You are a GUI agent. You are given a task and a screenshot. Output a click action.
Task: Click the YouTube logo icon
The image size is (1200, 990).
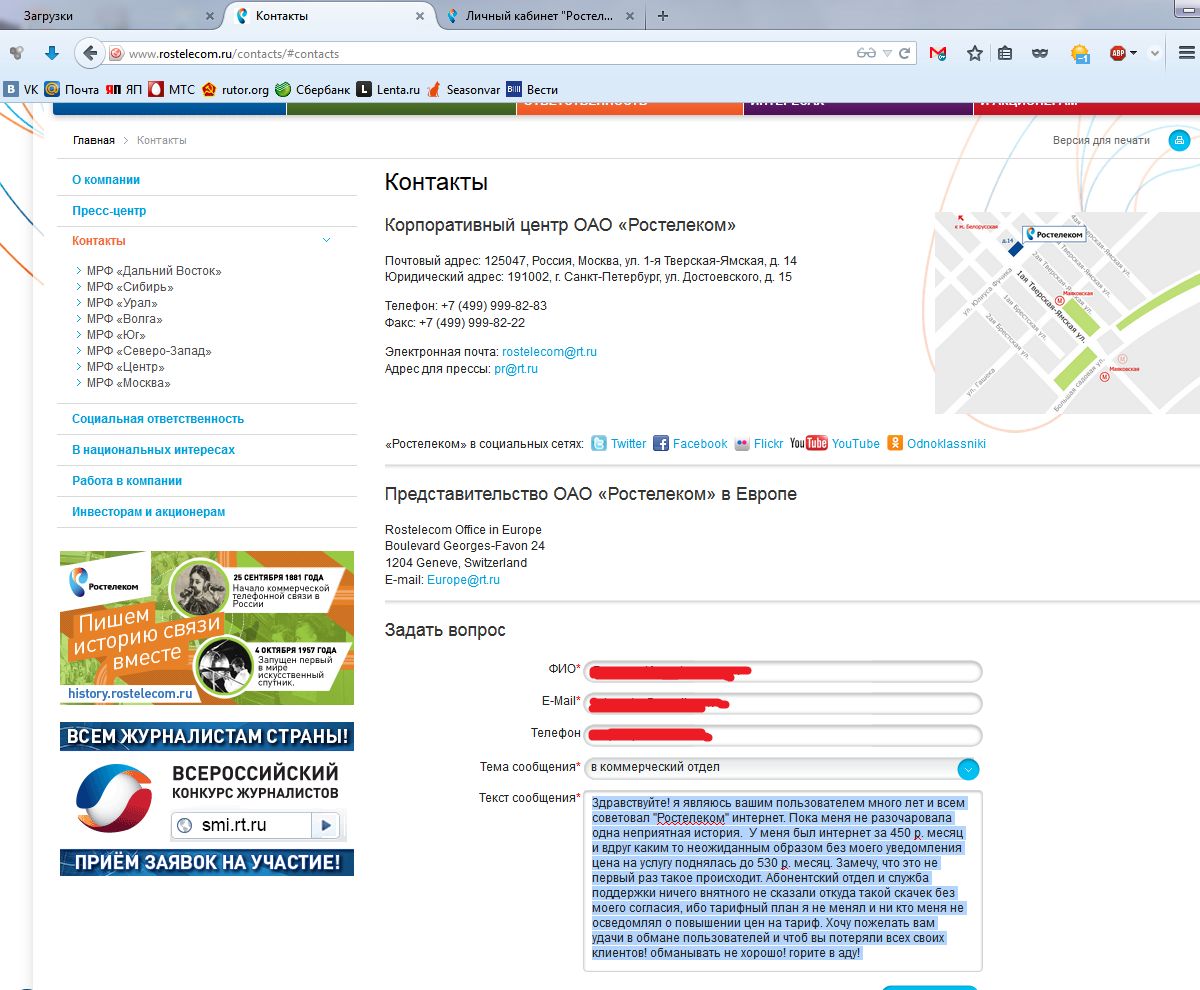[808, 444]
